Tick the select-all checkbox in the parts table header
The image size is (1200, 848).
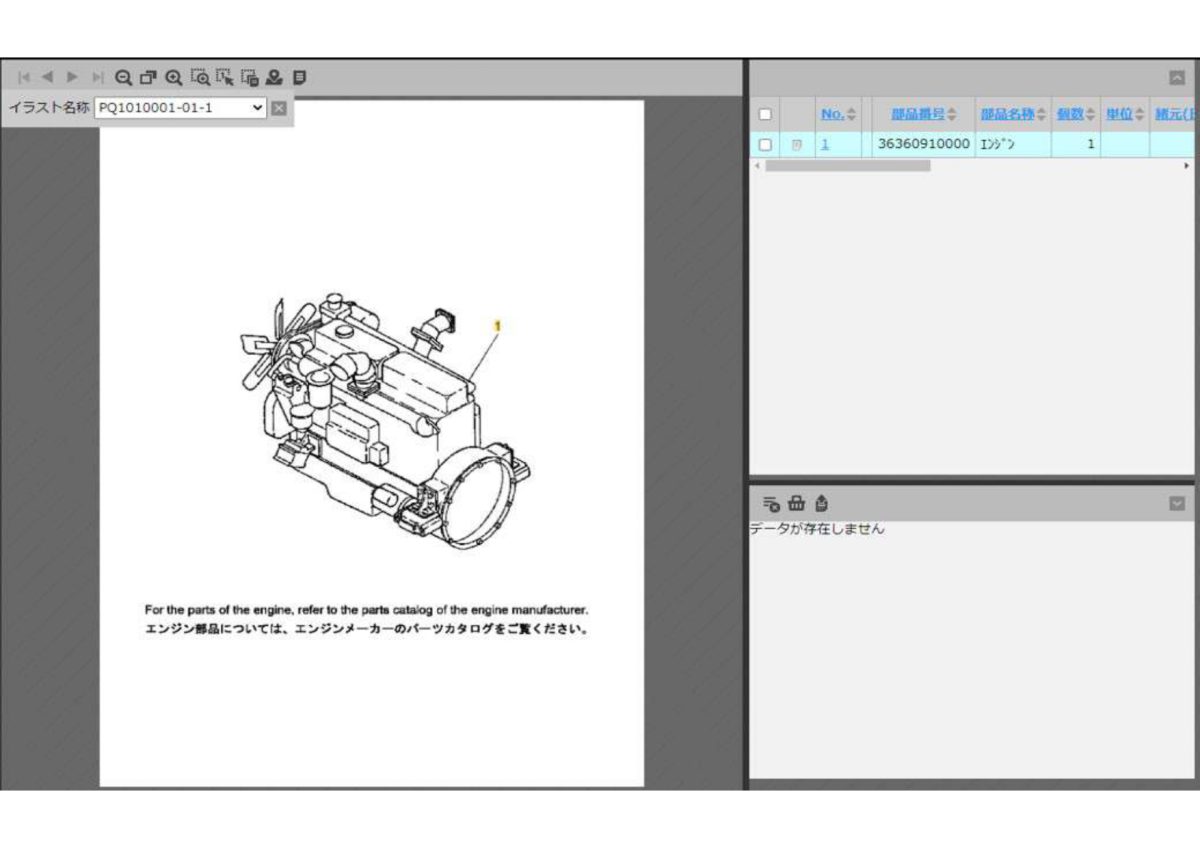pos(765,115)
